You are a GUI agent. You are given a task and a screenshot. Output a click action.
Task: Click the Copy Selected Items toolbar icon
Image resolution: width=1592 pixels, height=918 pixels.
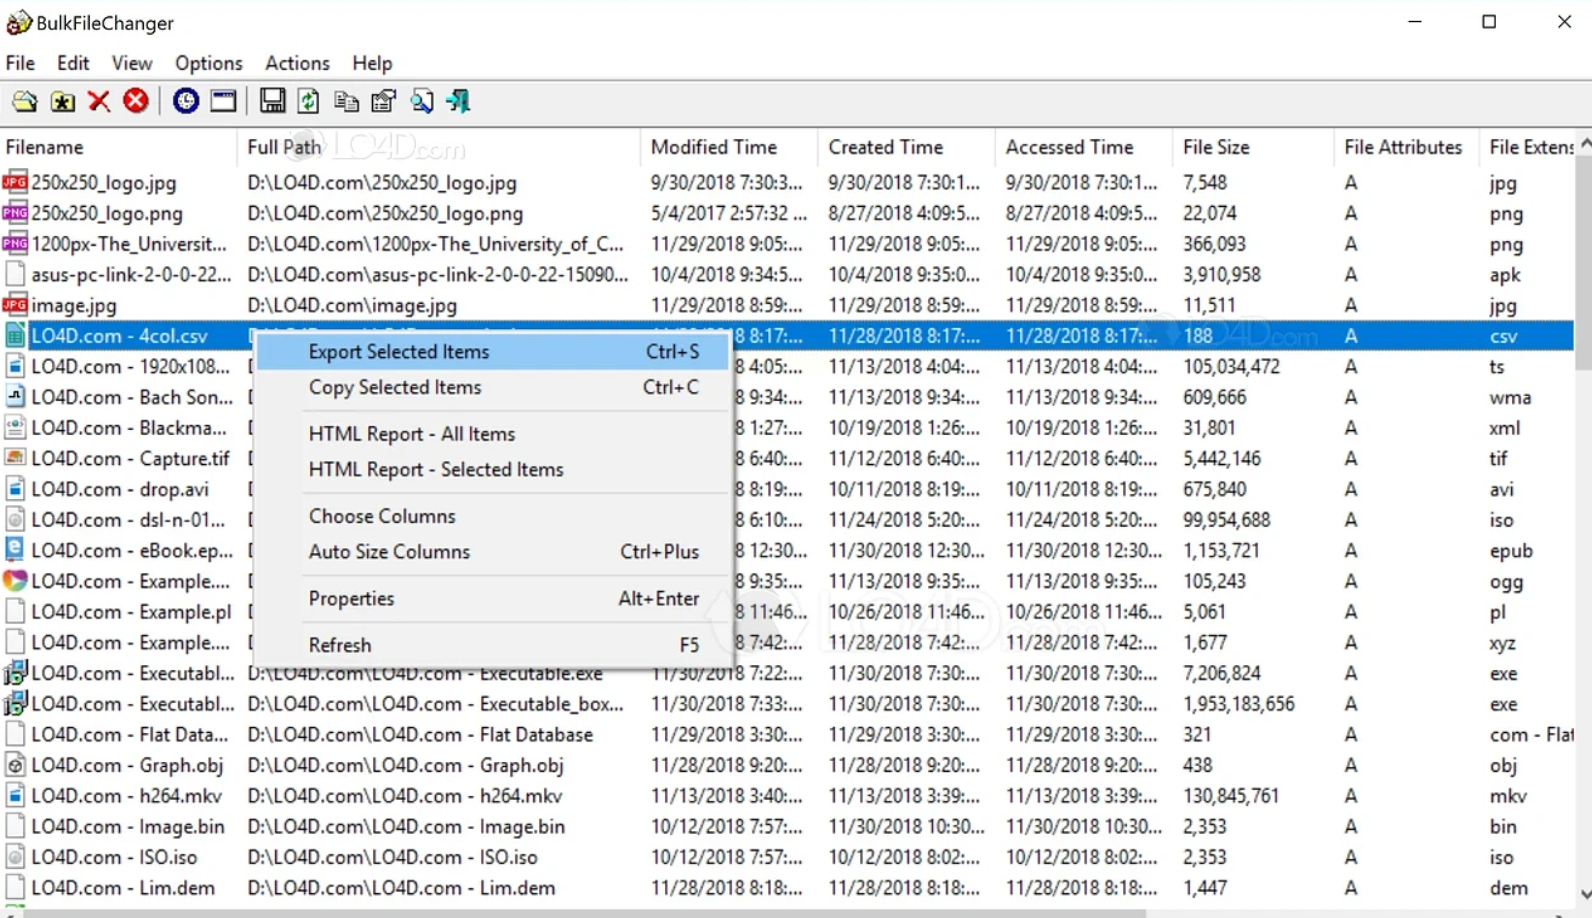click(347, 101)
